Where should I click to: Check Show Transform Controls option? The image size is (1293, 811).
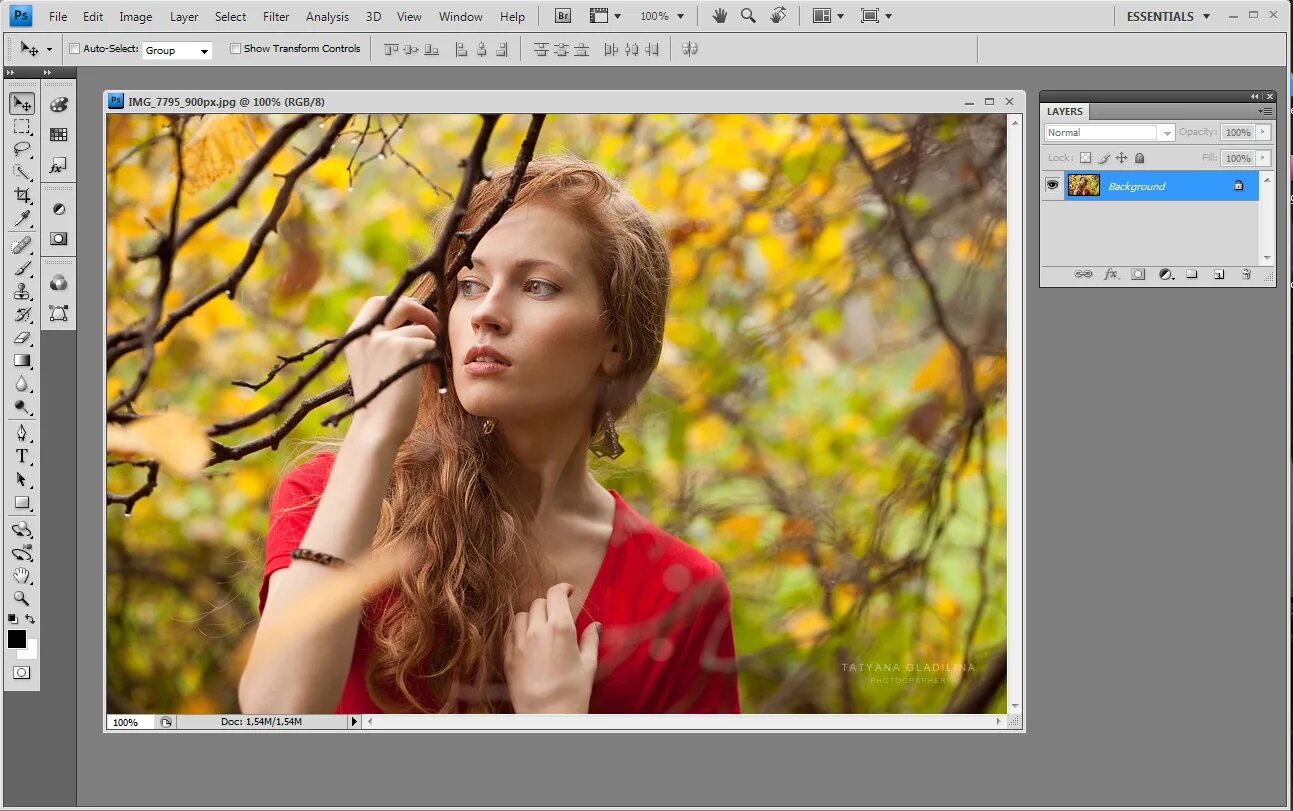click(236, 49)
